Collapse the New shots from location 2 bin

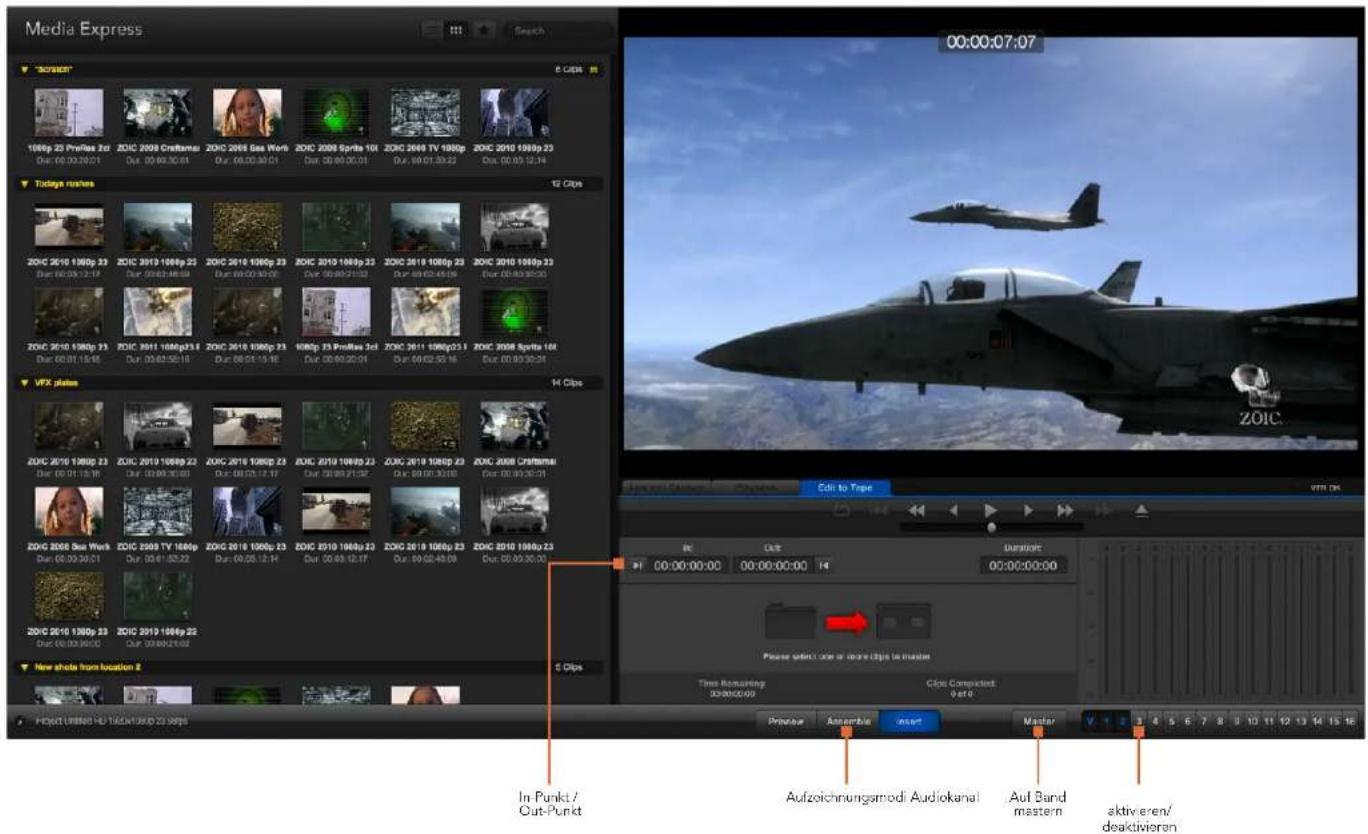24,667
